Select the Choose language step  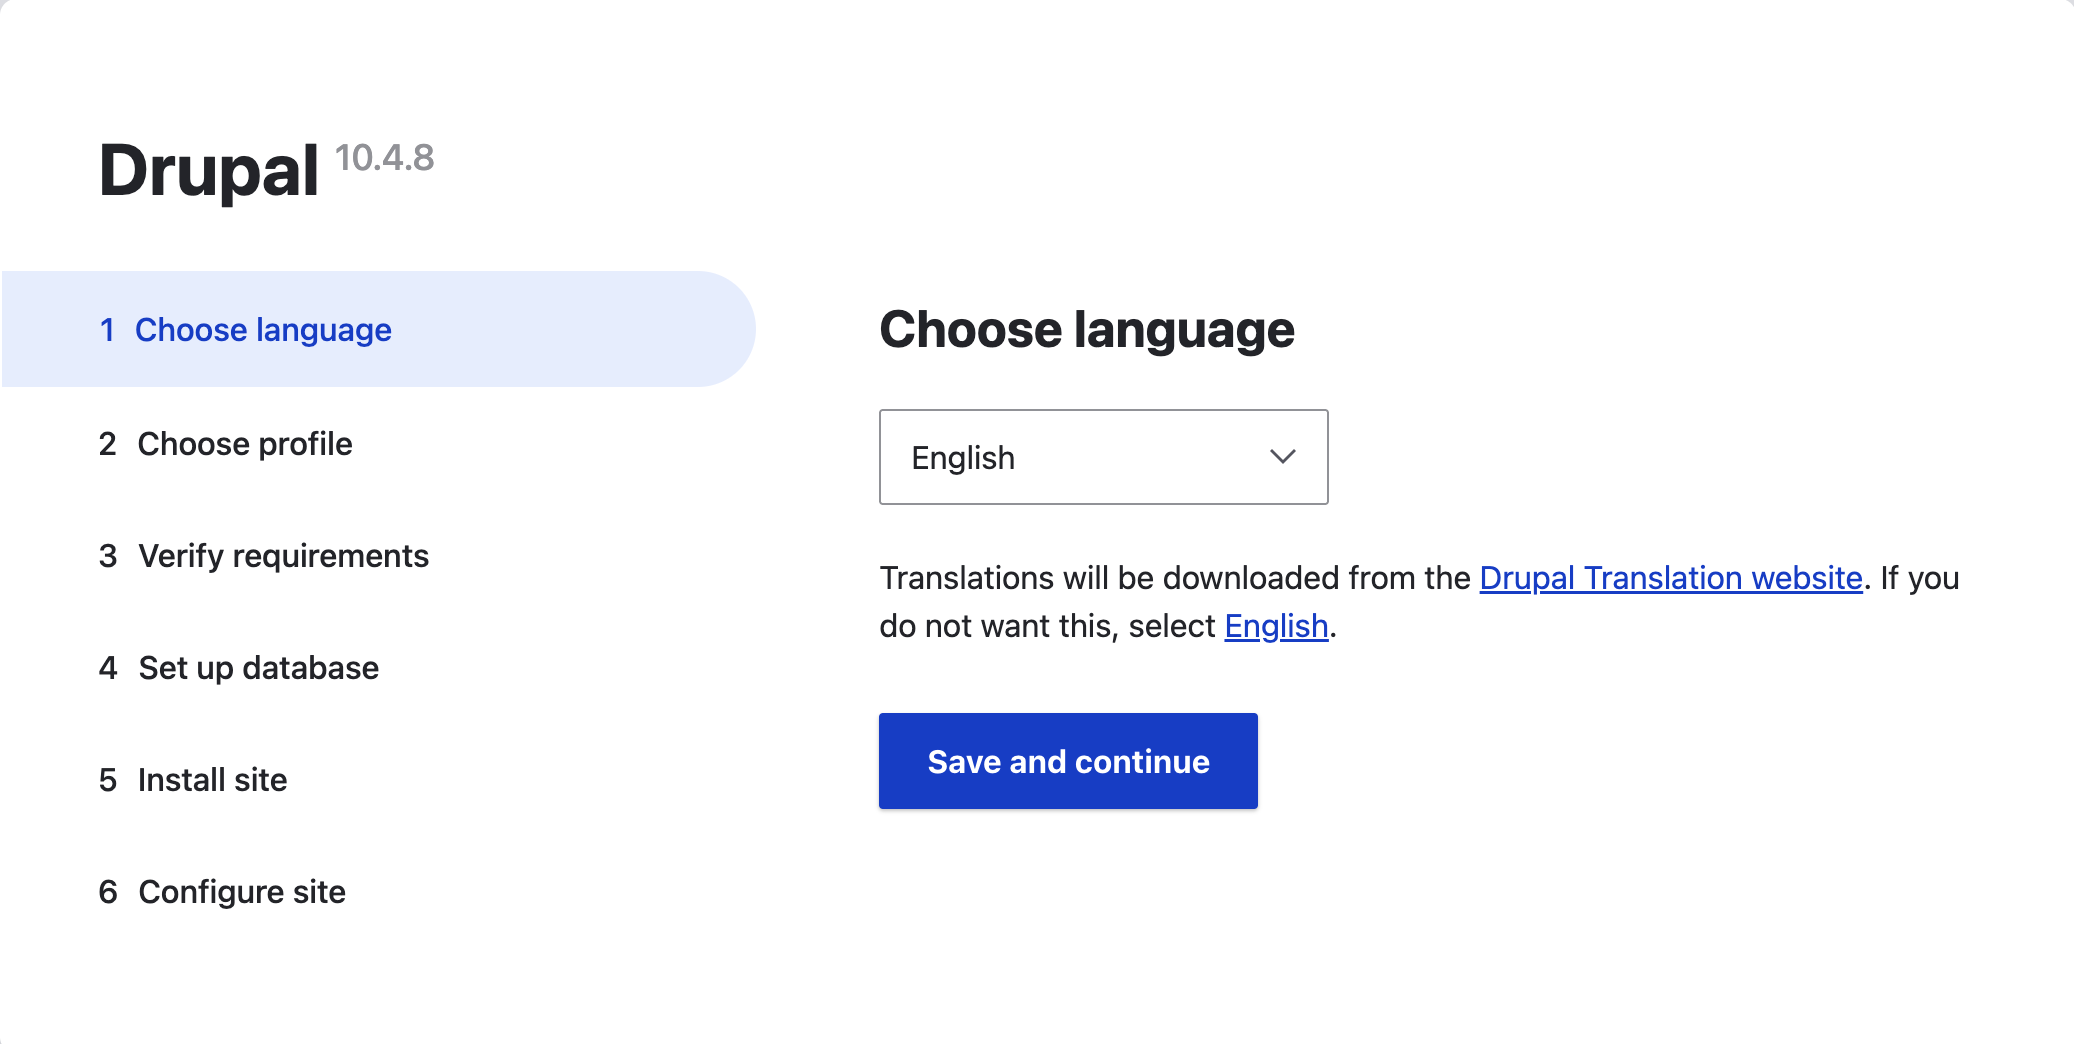(378, 329)
